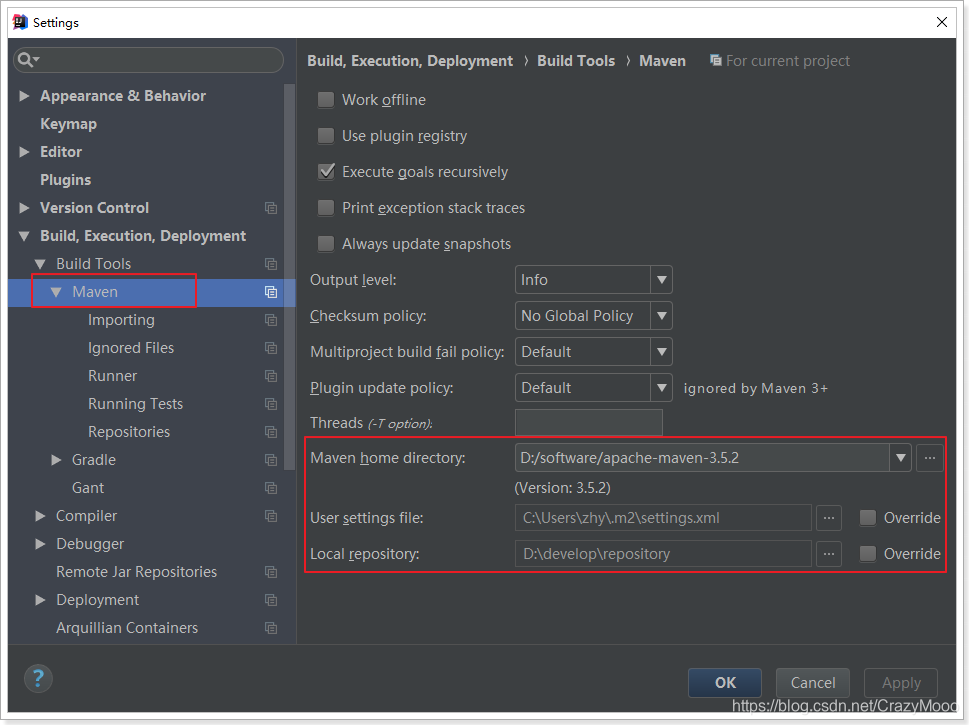Expand the Compiler tree node
The width and height of the screenshot is (969, 725).
(x=40, y=516)
